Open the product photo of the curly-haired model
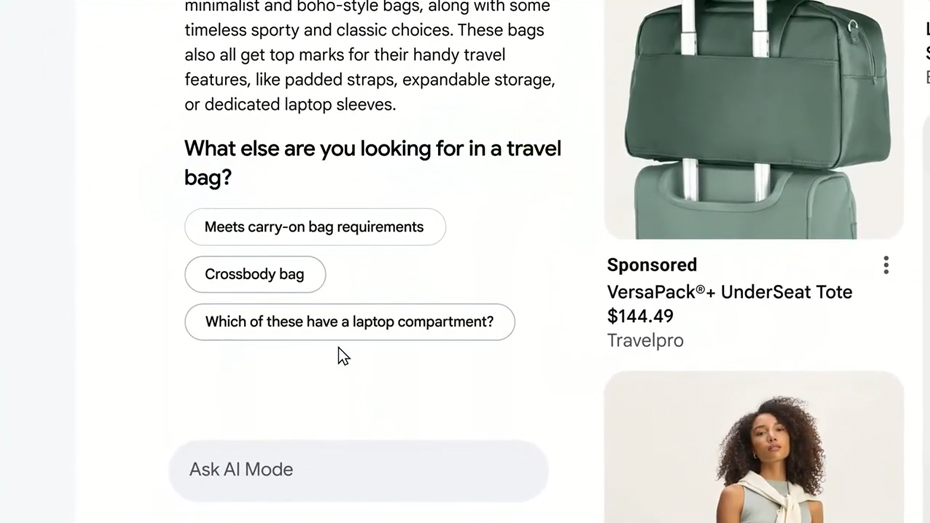 (x=754, y=447)
